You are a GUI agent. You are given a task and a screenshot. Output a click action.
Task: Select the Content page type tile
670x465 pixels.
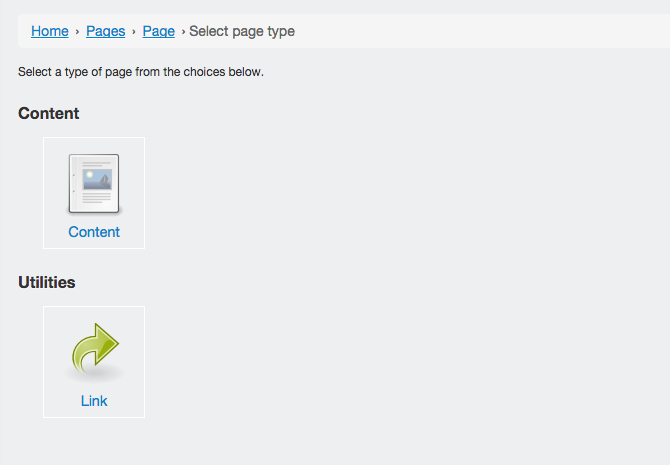[94, 193]
